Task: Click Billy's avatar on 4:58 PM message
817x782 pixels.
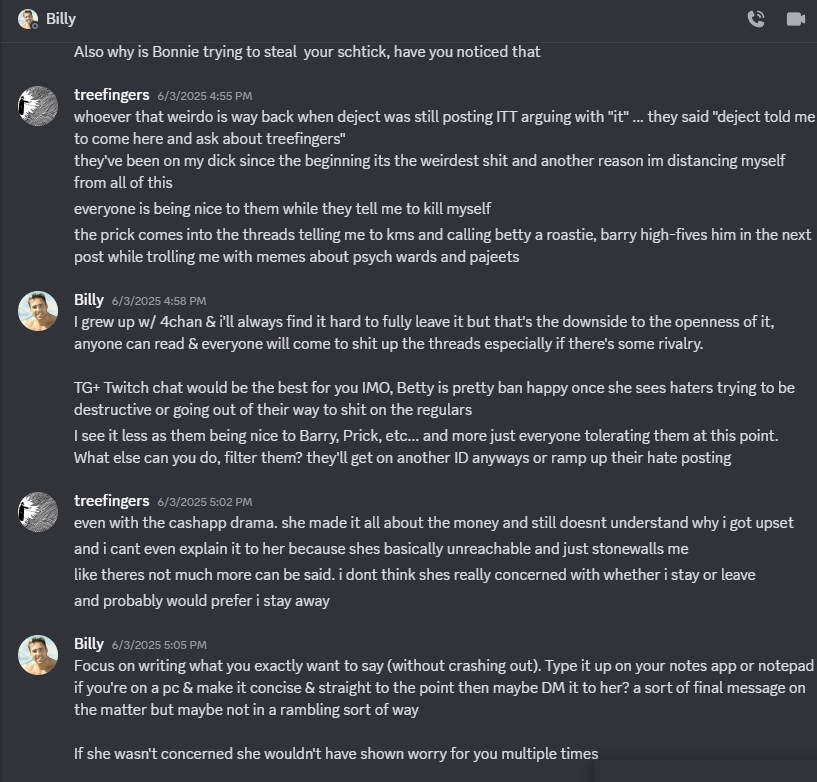Action: click(x=38, y=311)
